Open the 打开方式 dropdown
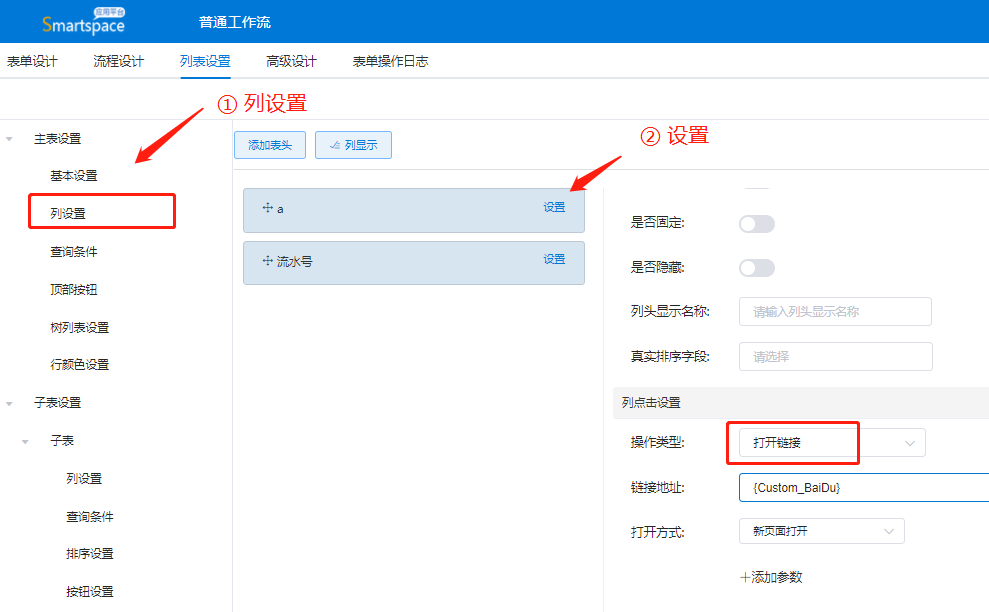The width and height of the screenshot is (989, 612). coord(820,531)
